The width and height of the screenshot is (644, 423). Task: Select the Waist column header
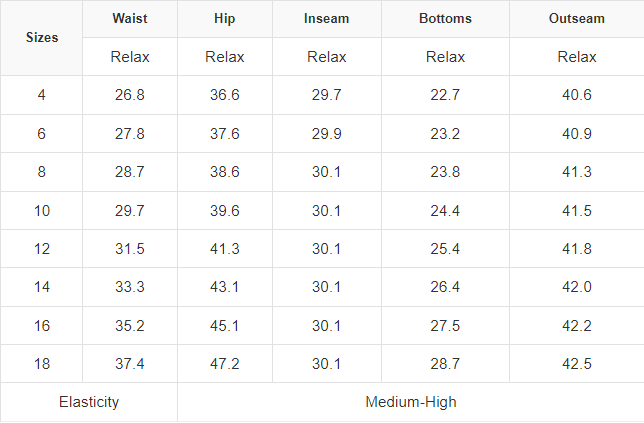pos(130,19)
